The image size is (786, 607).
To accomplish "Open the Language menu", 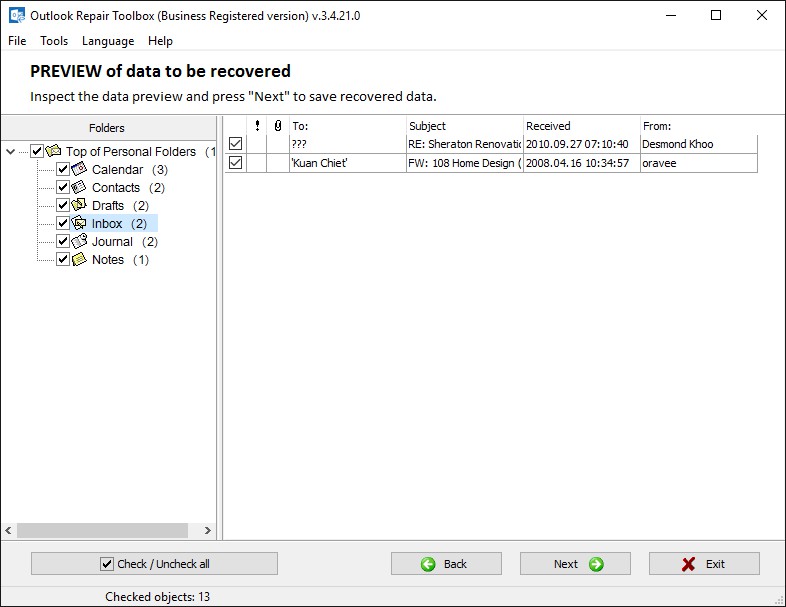I will point(108,41).
